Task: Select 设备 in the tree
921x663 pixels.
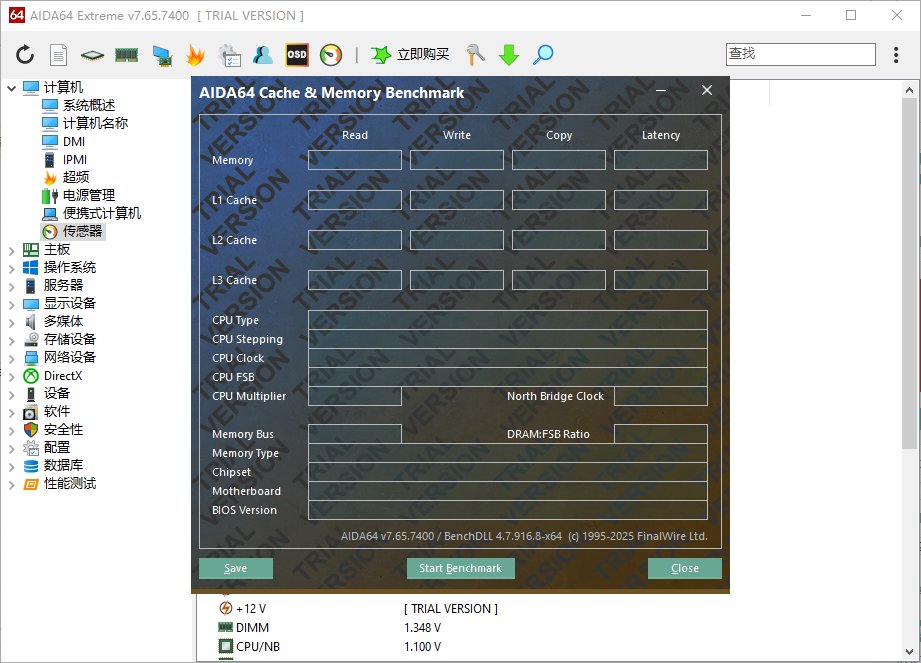Action: point(56,393)
